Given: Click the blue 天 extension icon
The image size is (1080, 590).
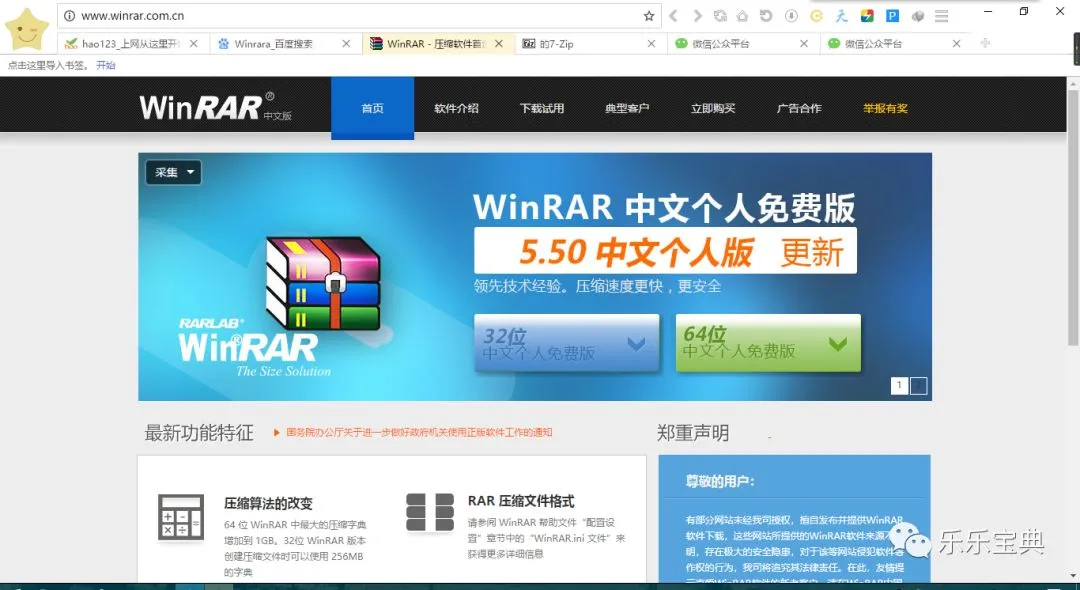Looking at the screenshot, I should coord(842,16).
